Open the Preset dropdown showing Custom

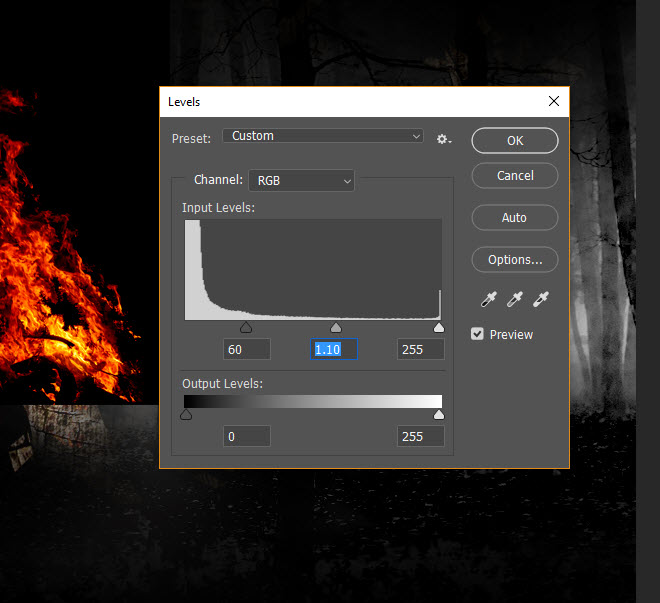coord(323,136)
